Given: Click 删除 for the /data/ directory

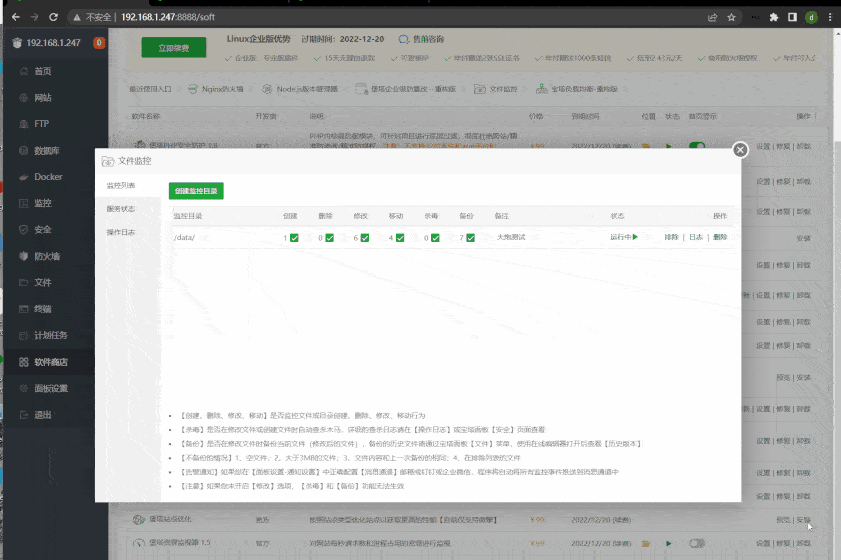Looking at the screenshot, I should click(720, 237).
